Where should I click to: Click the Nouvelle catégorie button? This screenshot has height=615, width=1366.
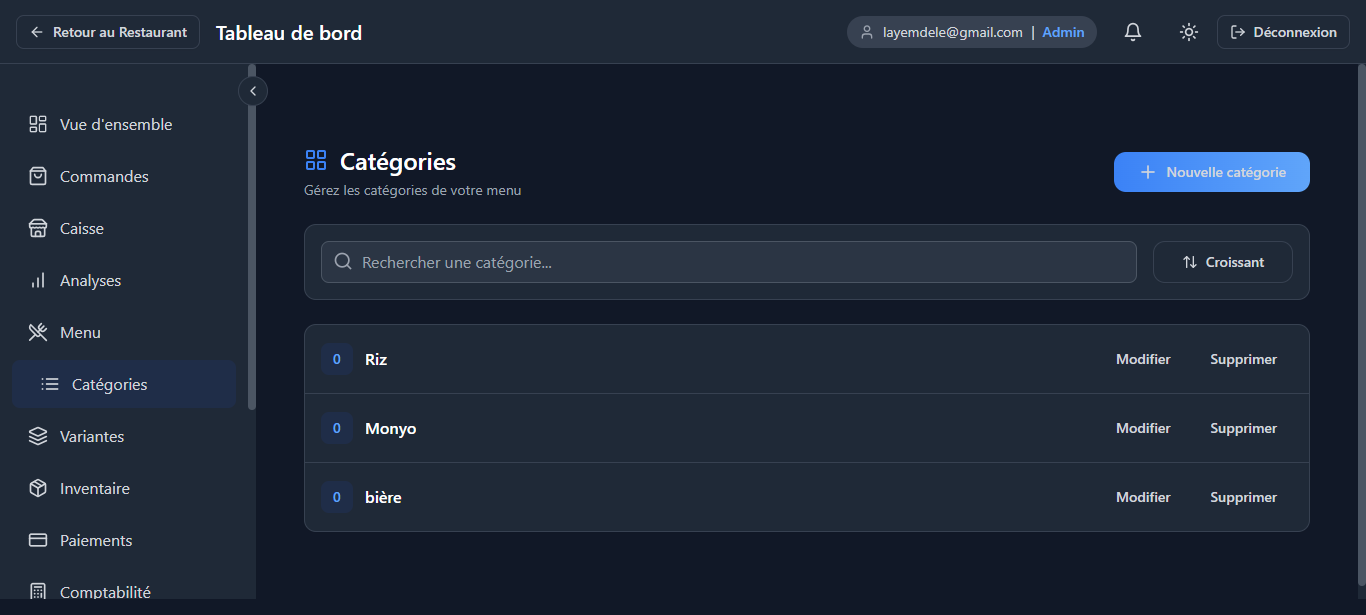1212,172
